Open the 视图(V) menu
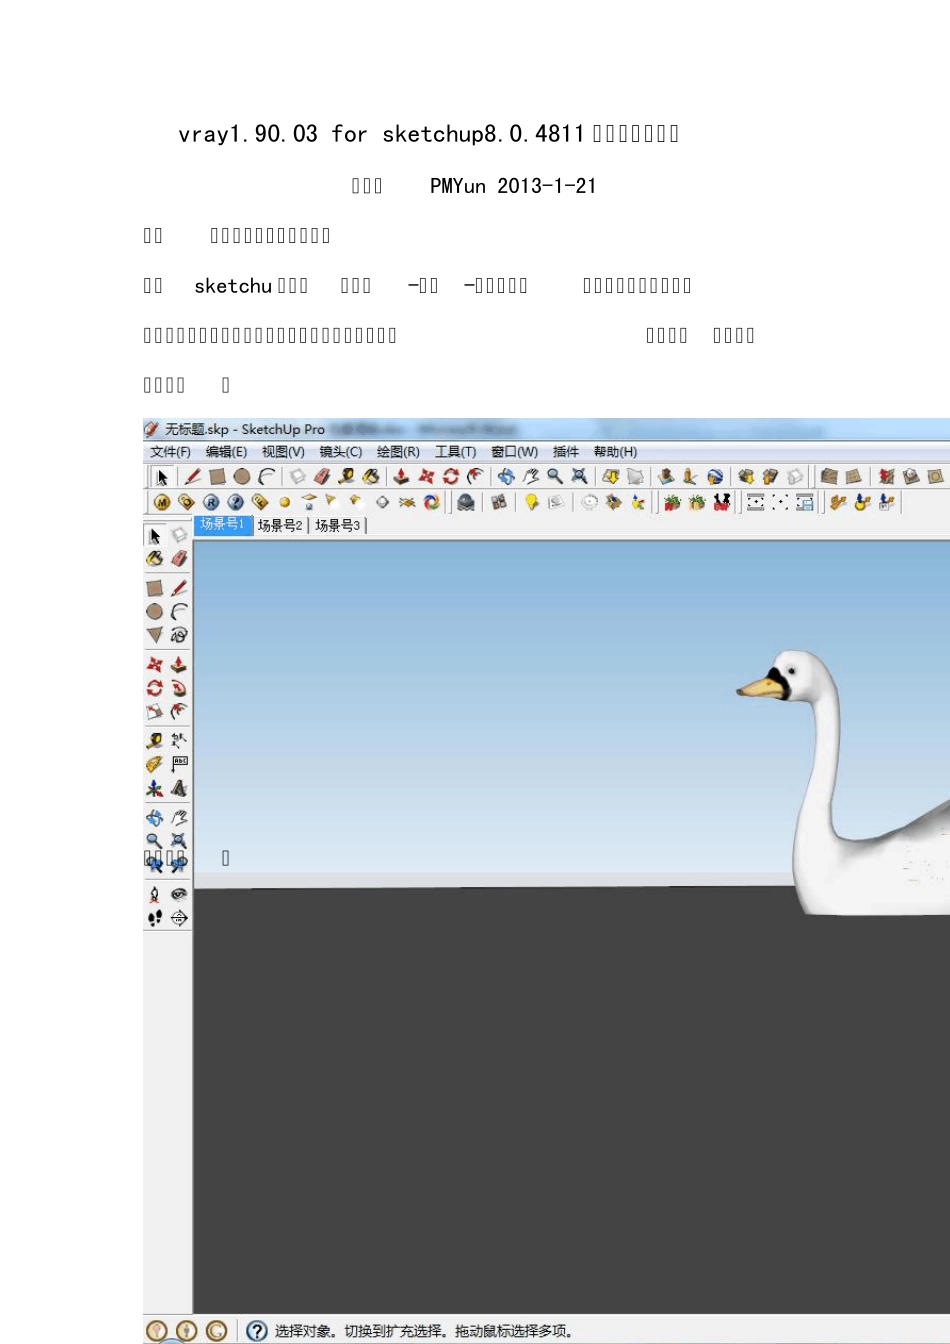This screenshot has height=1344, width=950. pyautogui.click(x=283, y=452)
